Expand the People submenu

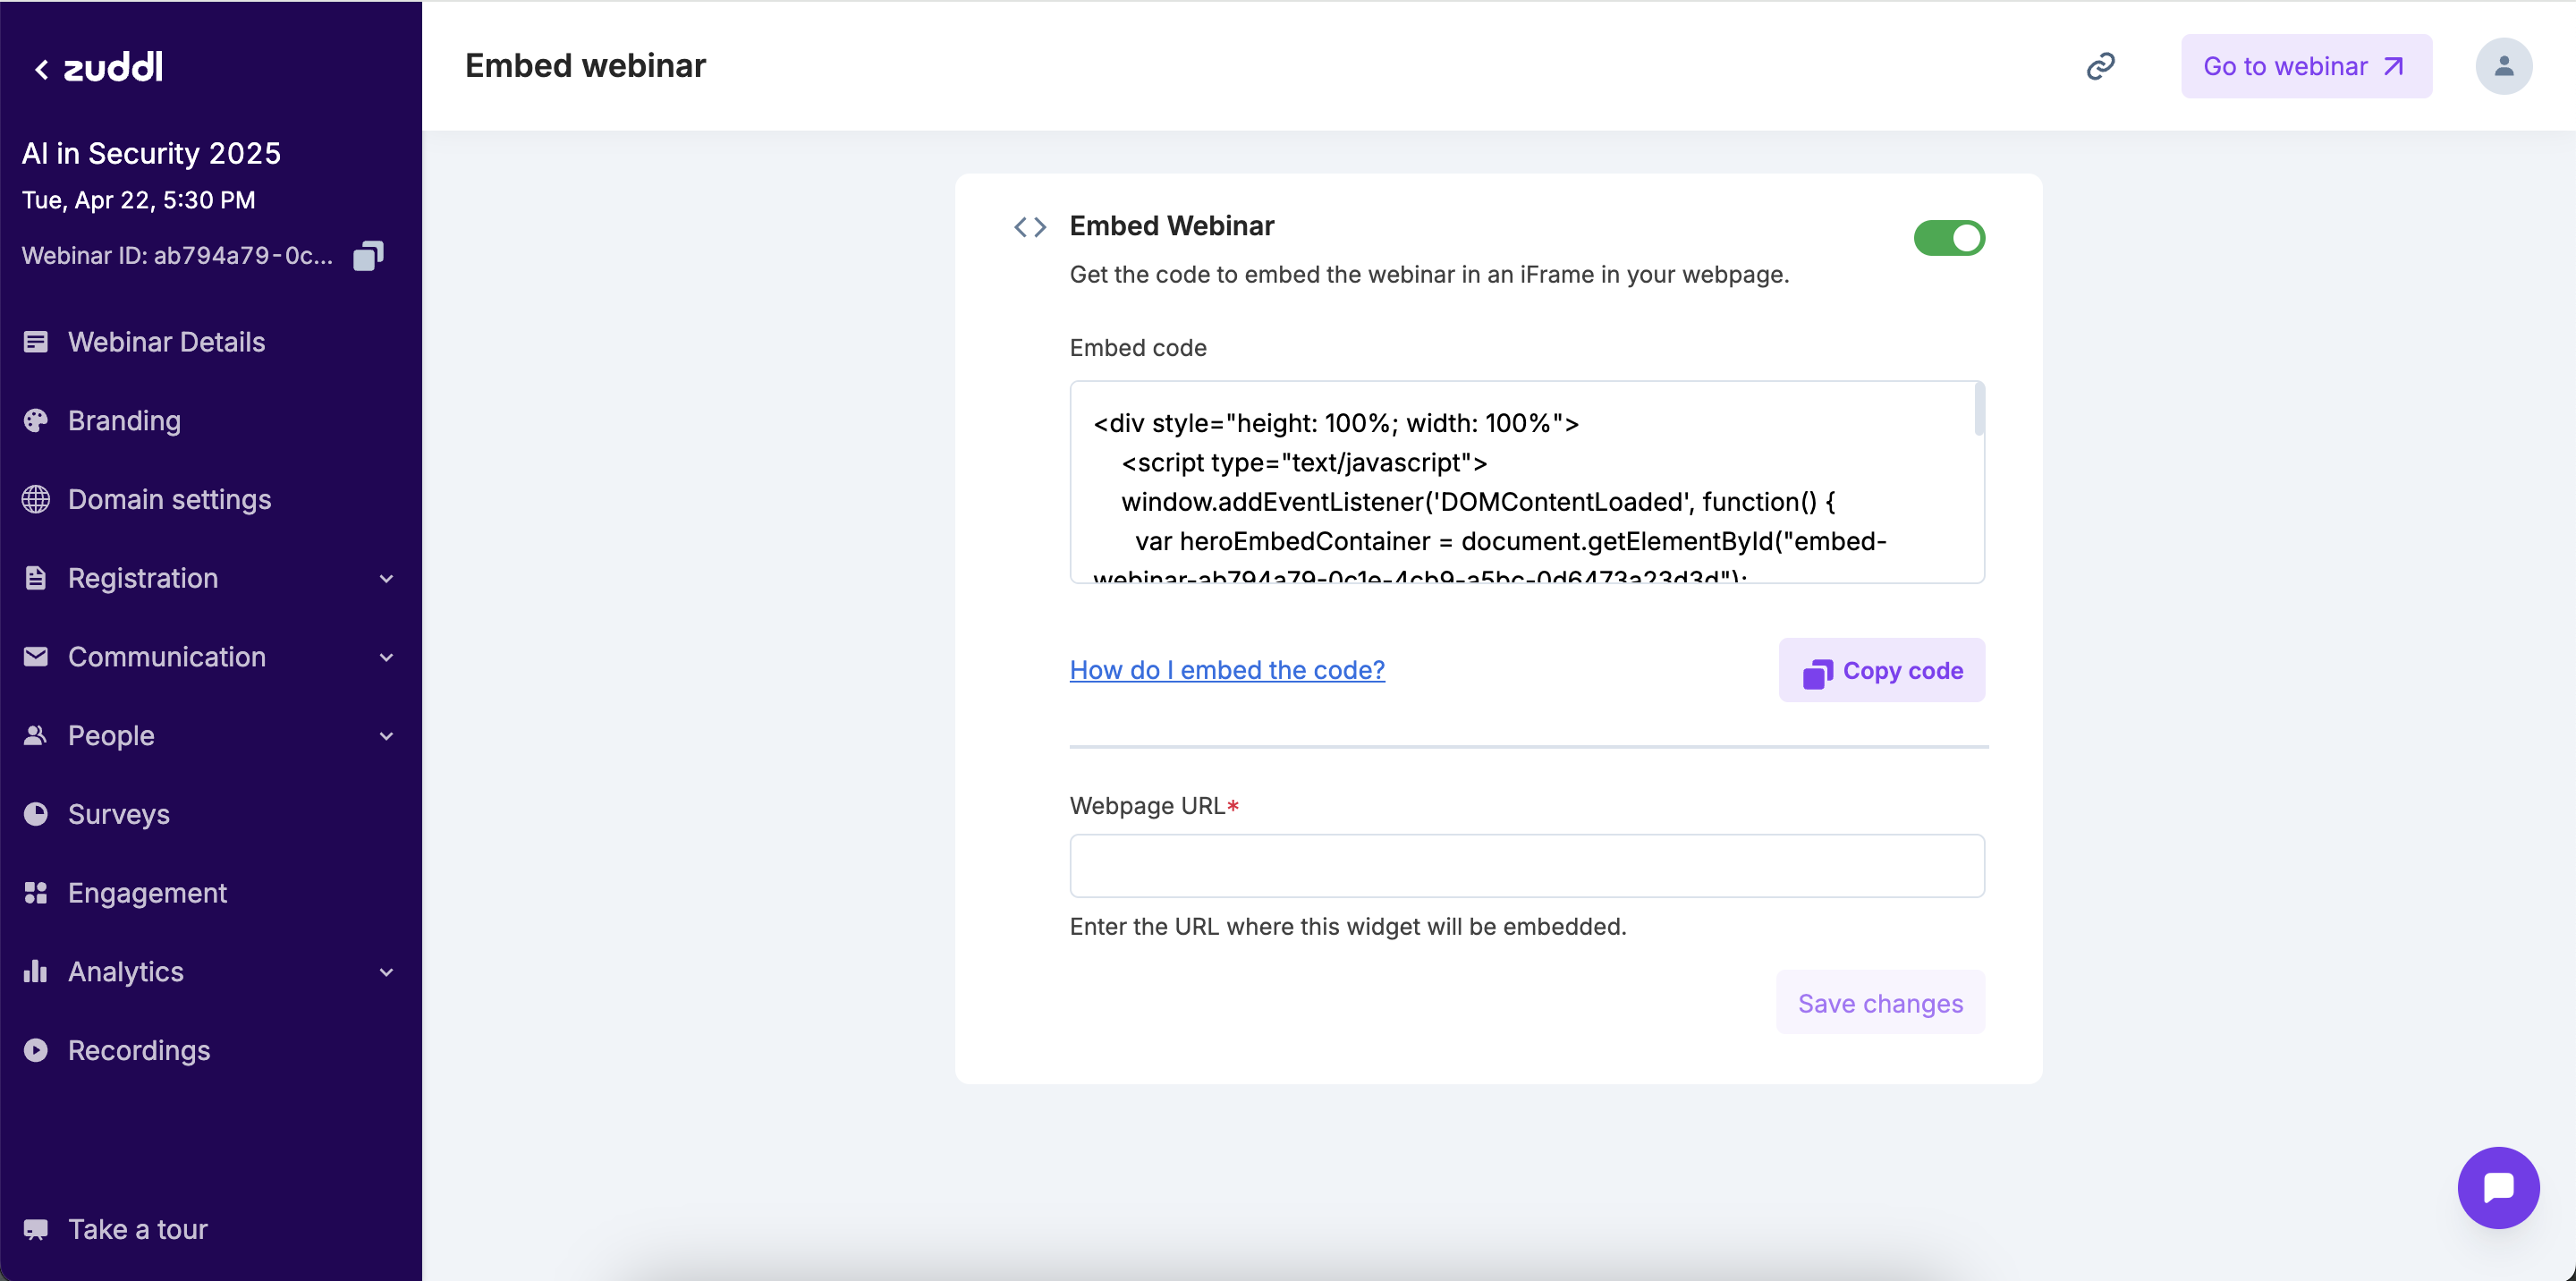[x=386, y=736]
